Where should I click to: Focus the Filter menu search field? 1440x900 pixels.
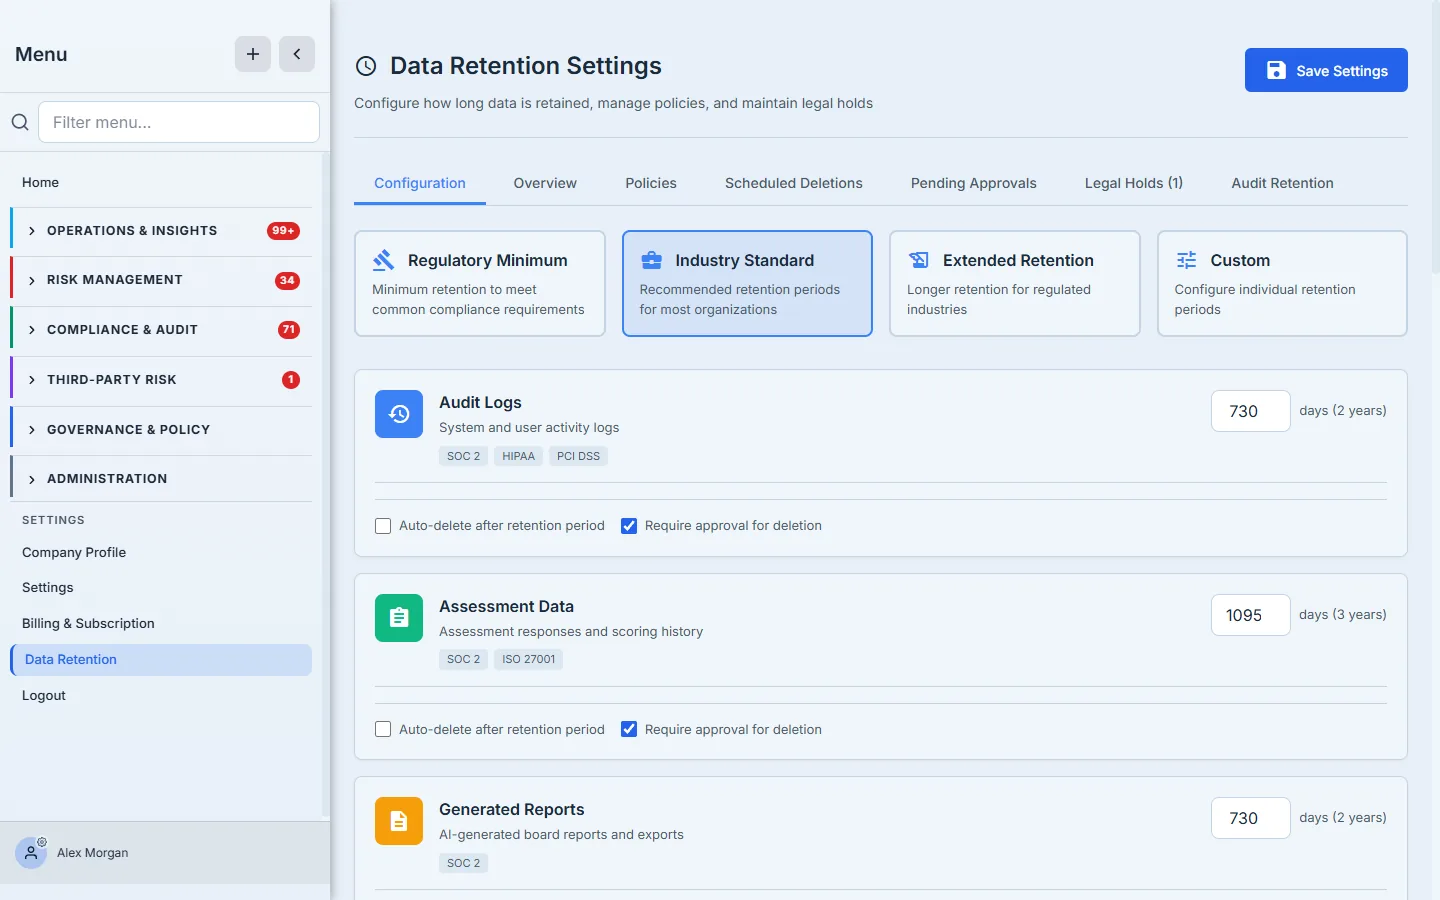[179, 122]
